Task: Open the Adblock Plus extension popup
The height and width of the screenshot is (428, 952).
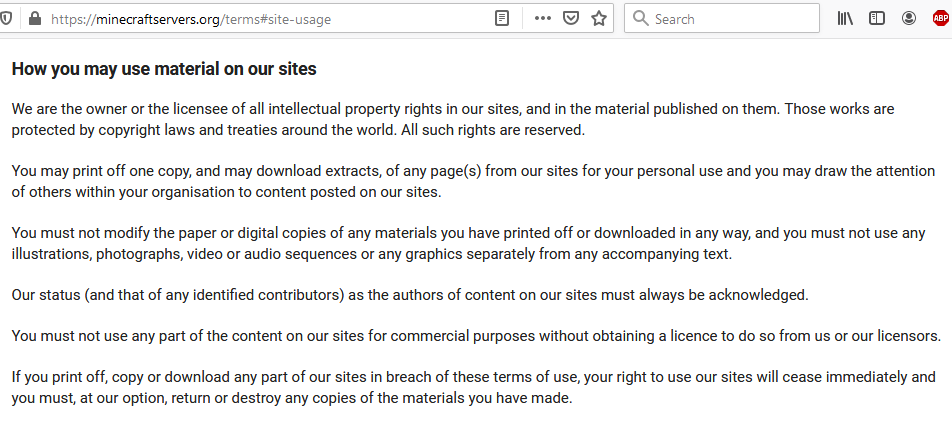Action: point(940,18)
